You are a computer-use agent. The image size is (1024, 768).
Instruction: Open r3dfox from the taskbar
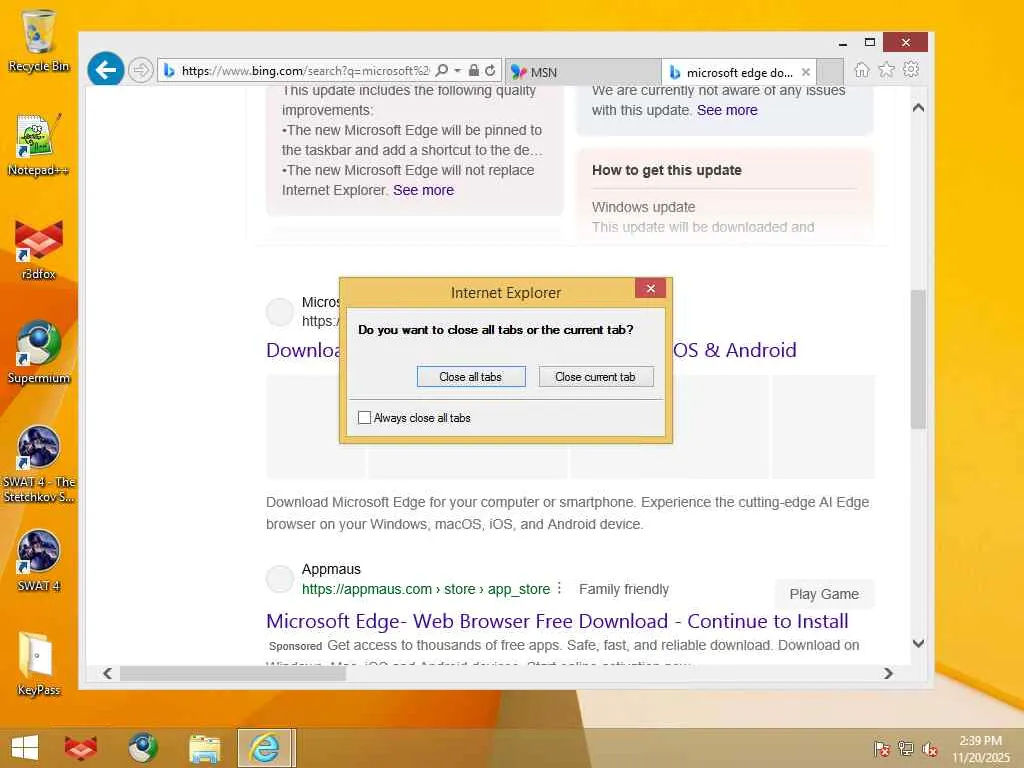[x=81, y=748]
